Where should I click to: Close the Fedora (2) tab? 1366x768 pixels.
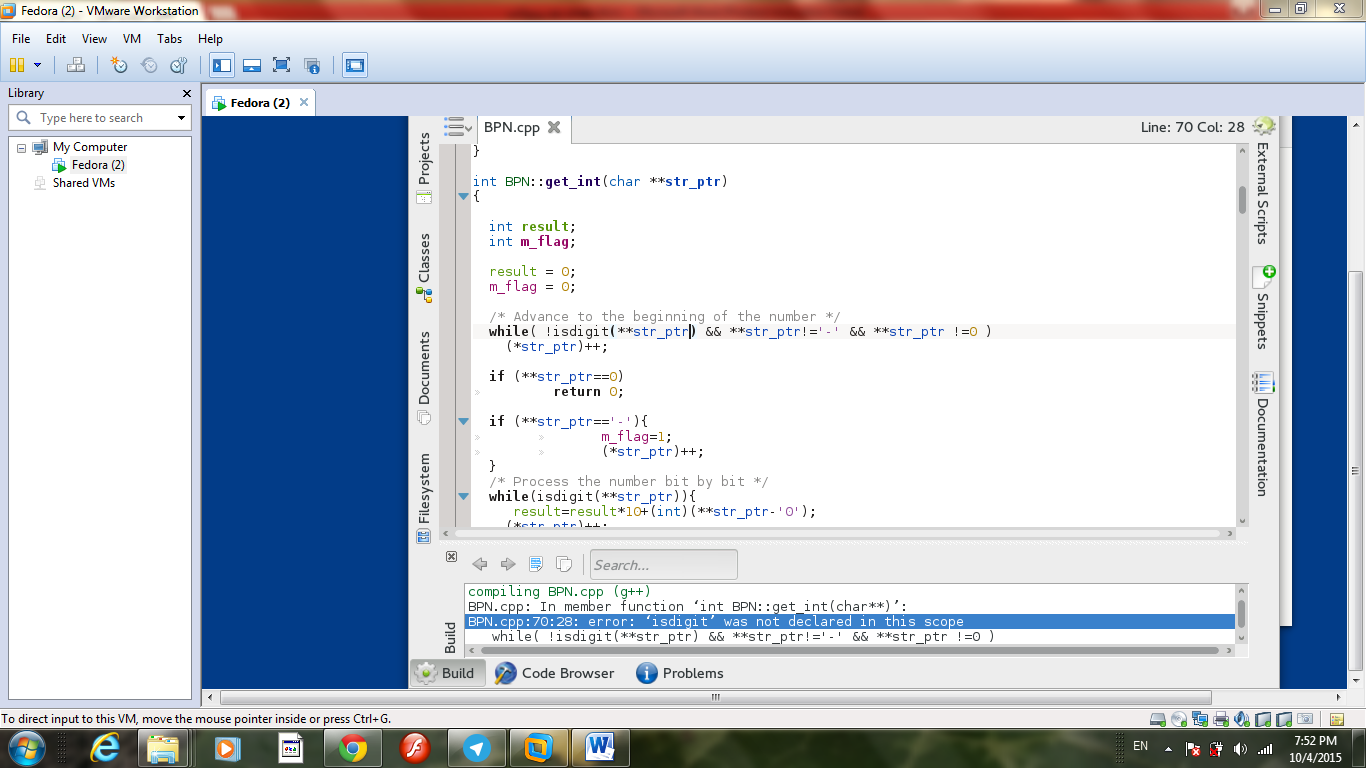tap(305, 102)
